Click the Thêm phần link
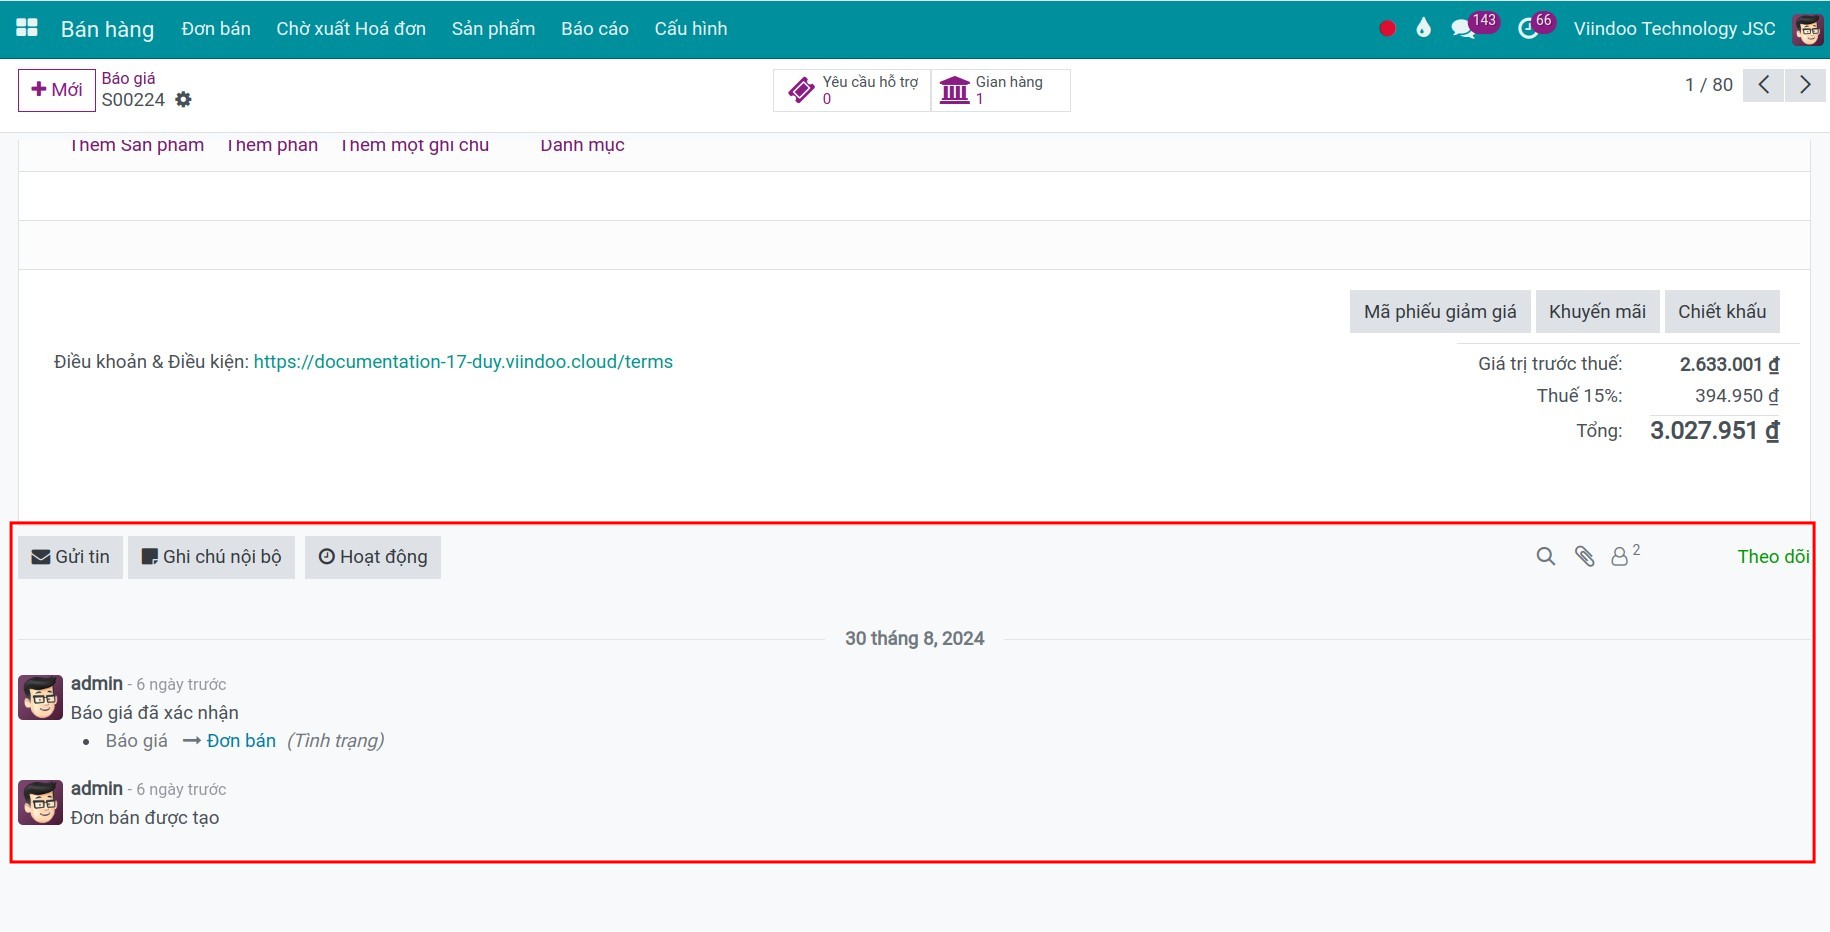 point(272,145)
